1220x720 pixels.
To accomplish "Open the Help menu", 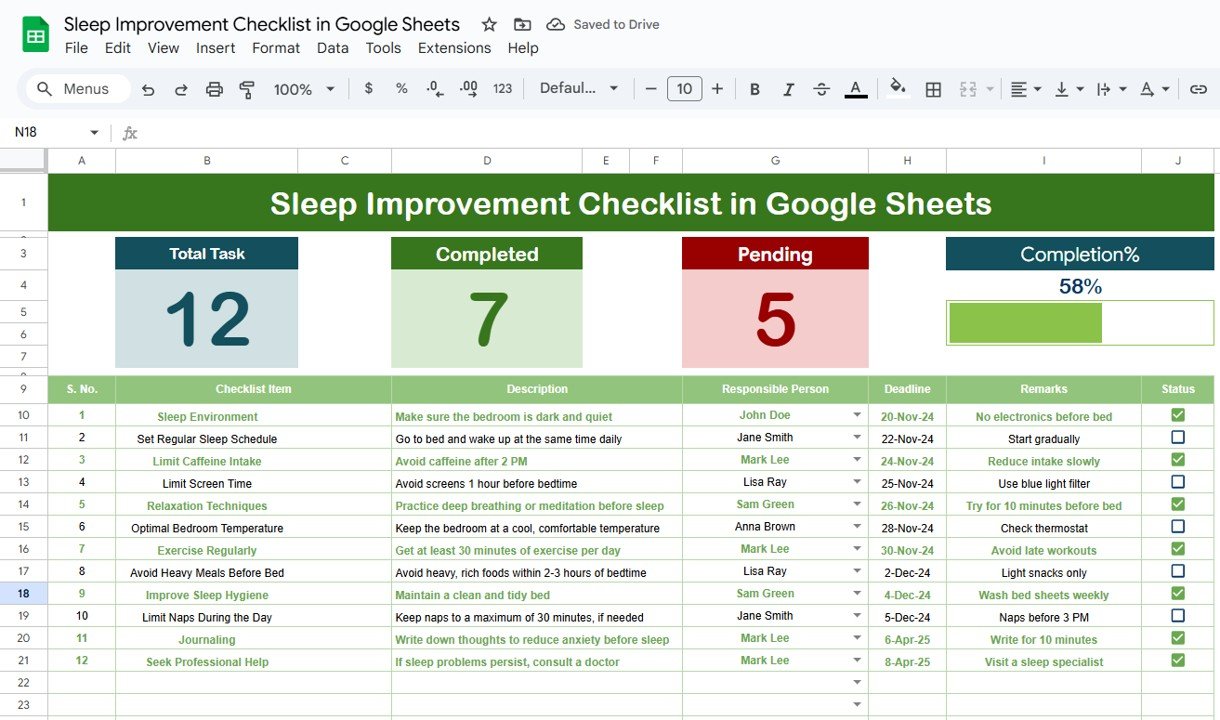I will pyautogui.click(x=523, y=48).
